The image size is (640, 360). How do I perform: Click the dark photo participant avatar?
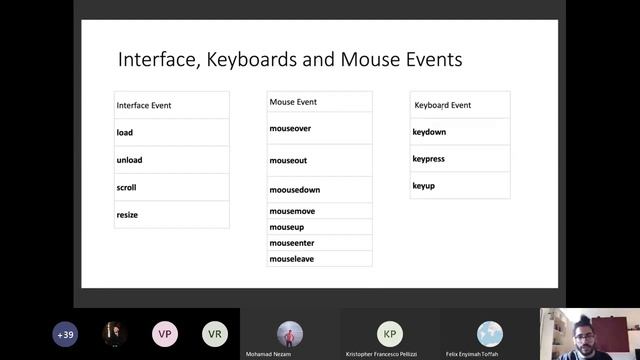(115, 334)
